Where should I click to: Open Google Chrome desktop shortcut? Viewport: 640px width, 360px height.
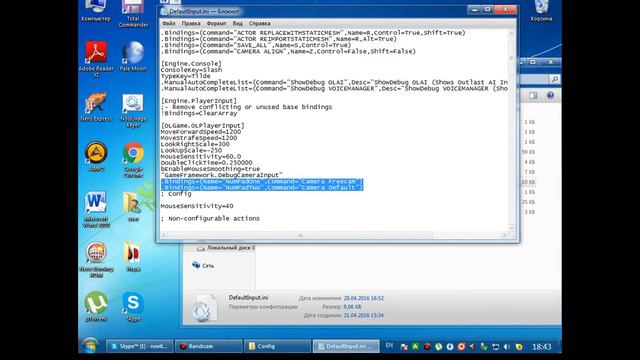(x=133, y=159)
